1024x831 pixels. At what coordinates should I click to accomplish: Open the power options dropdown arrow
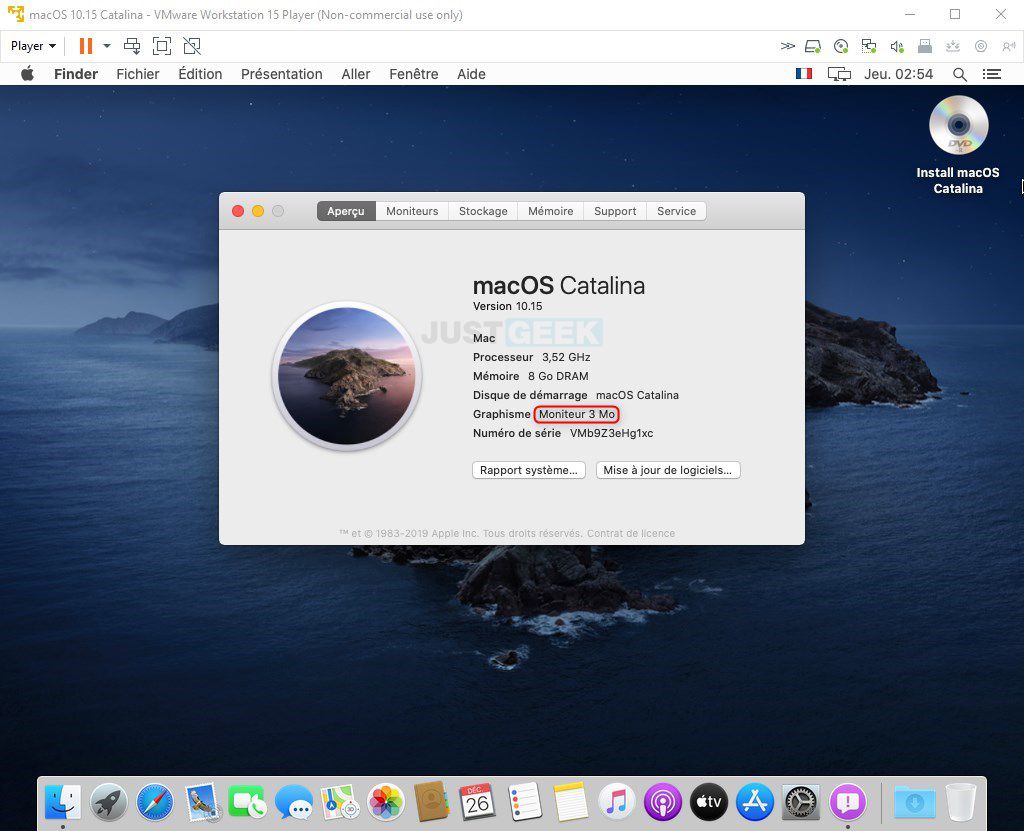click(107, 46)
